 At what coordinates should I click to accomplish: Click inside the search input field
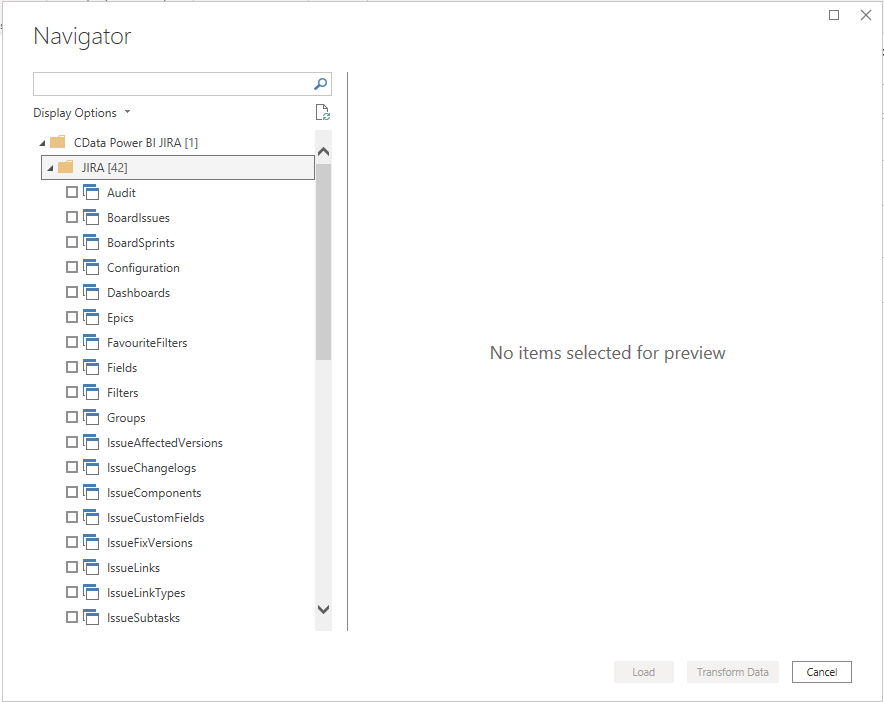point(170,84)
